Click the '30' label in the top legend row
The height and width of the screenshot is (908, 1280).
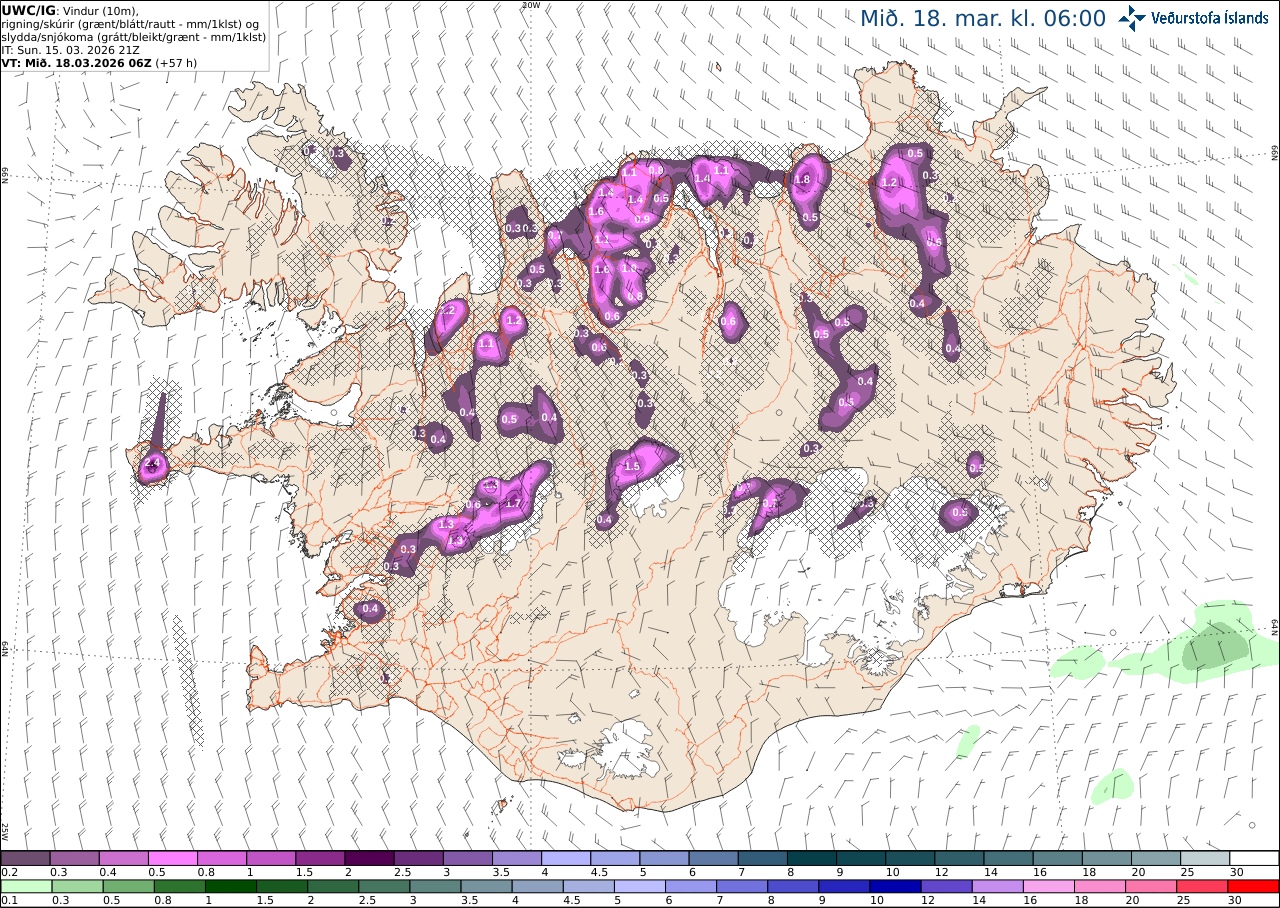click(1237, 872)
